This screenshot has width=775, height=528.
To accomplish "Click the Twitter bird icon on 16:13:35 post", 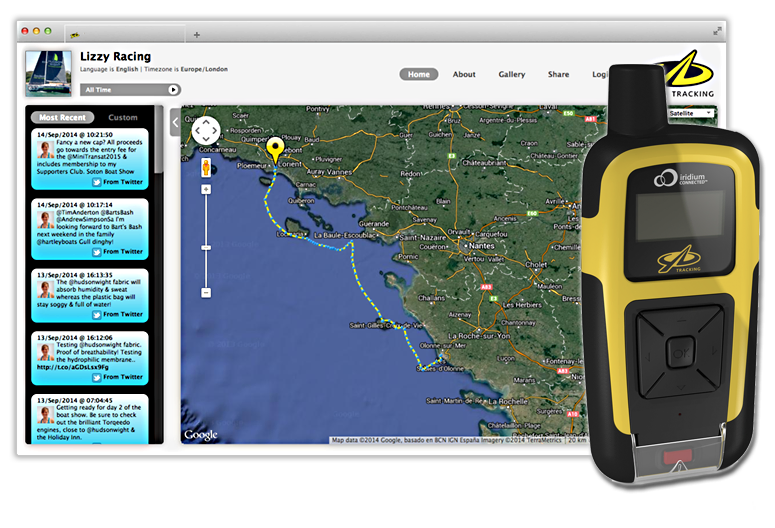I will [97, 314].
